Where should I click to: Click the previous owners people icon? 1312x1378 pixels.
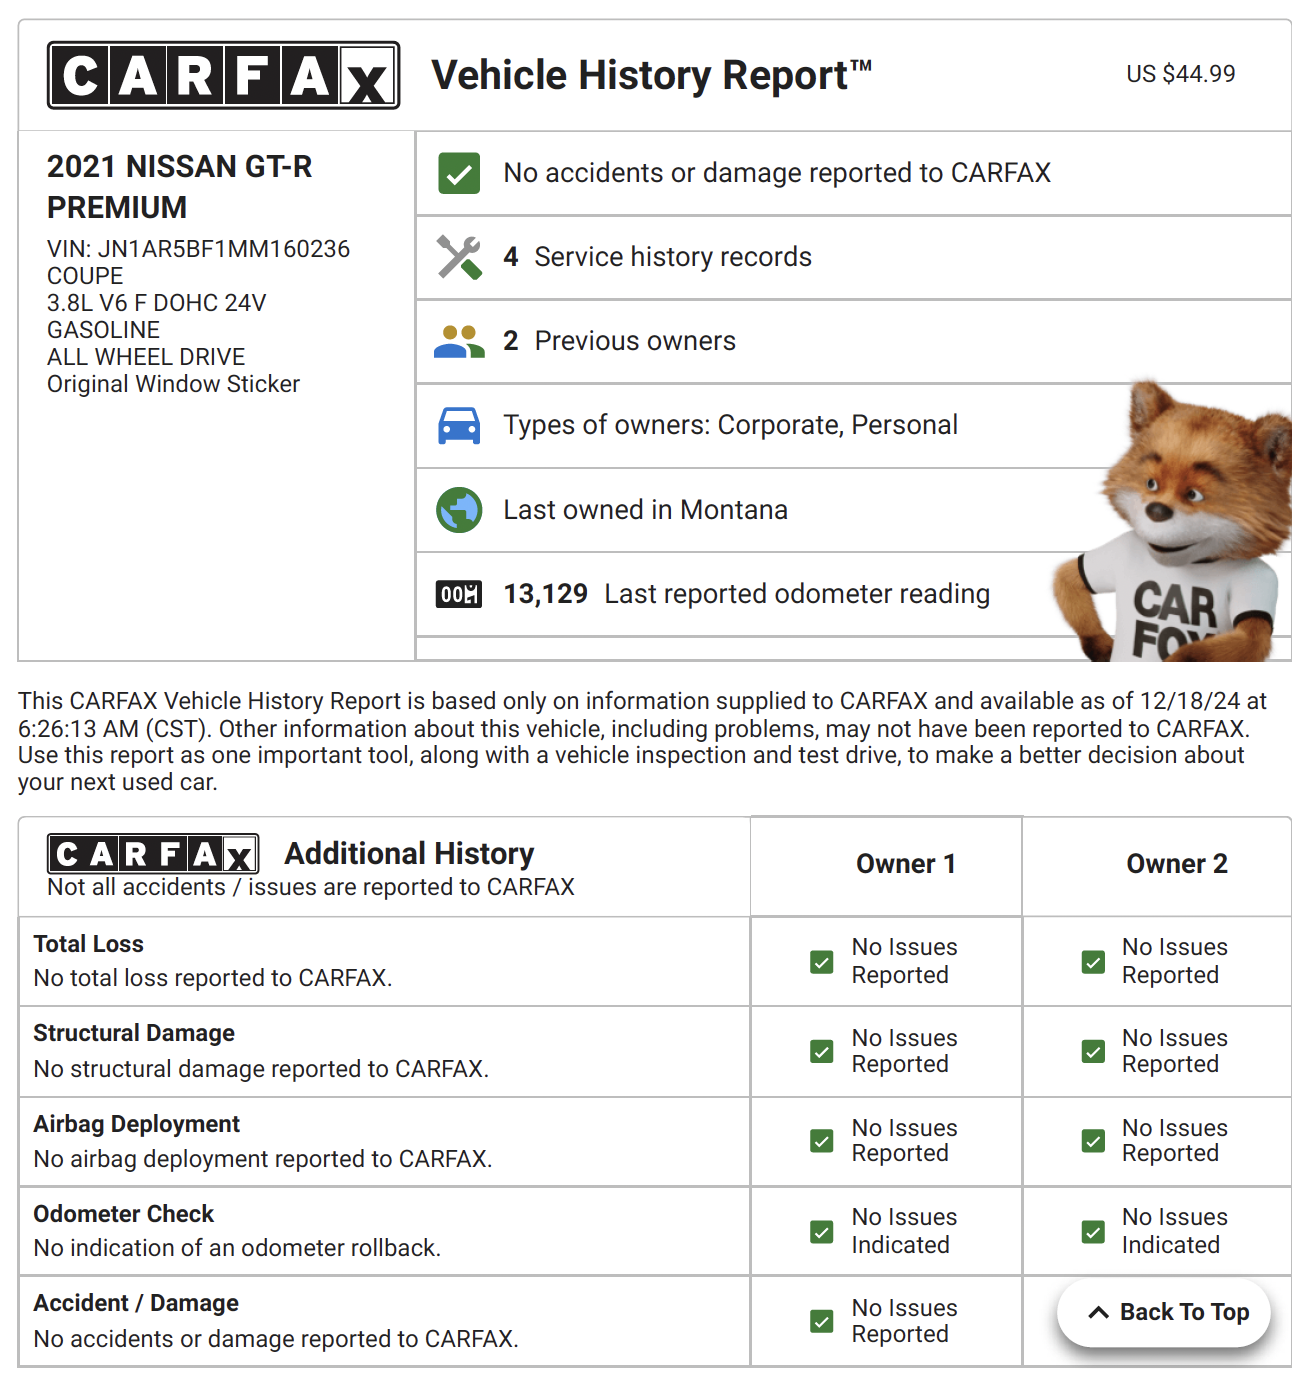click(x=459, y=342)
